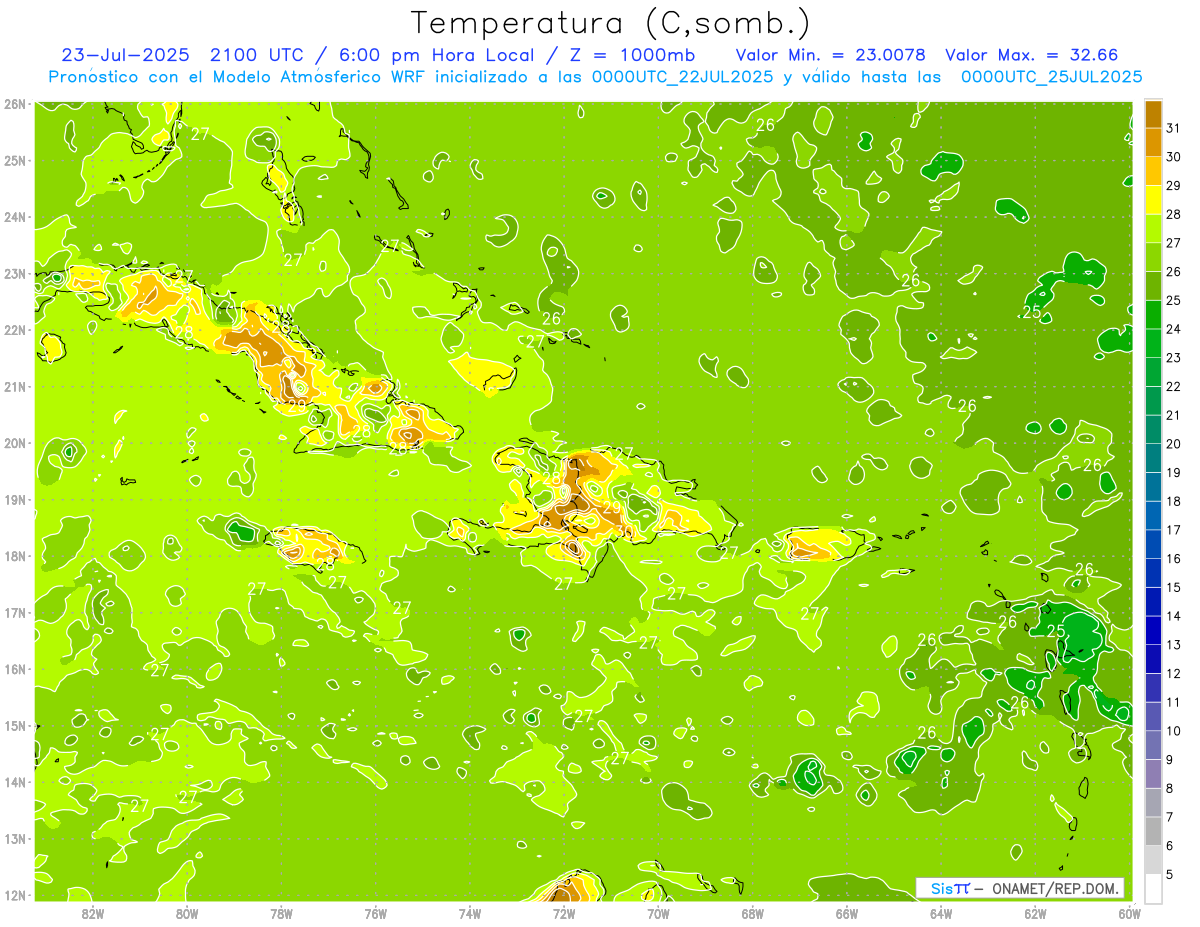Pick the legend swatch between 21 and 22
1200x927 pixels.
pos(1153,400)
